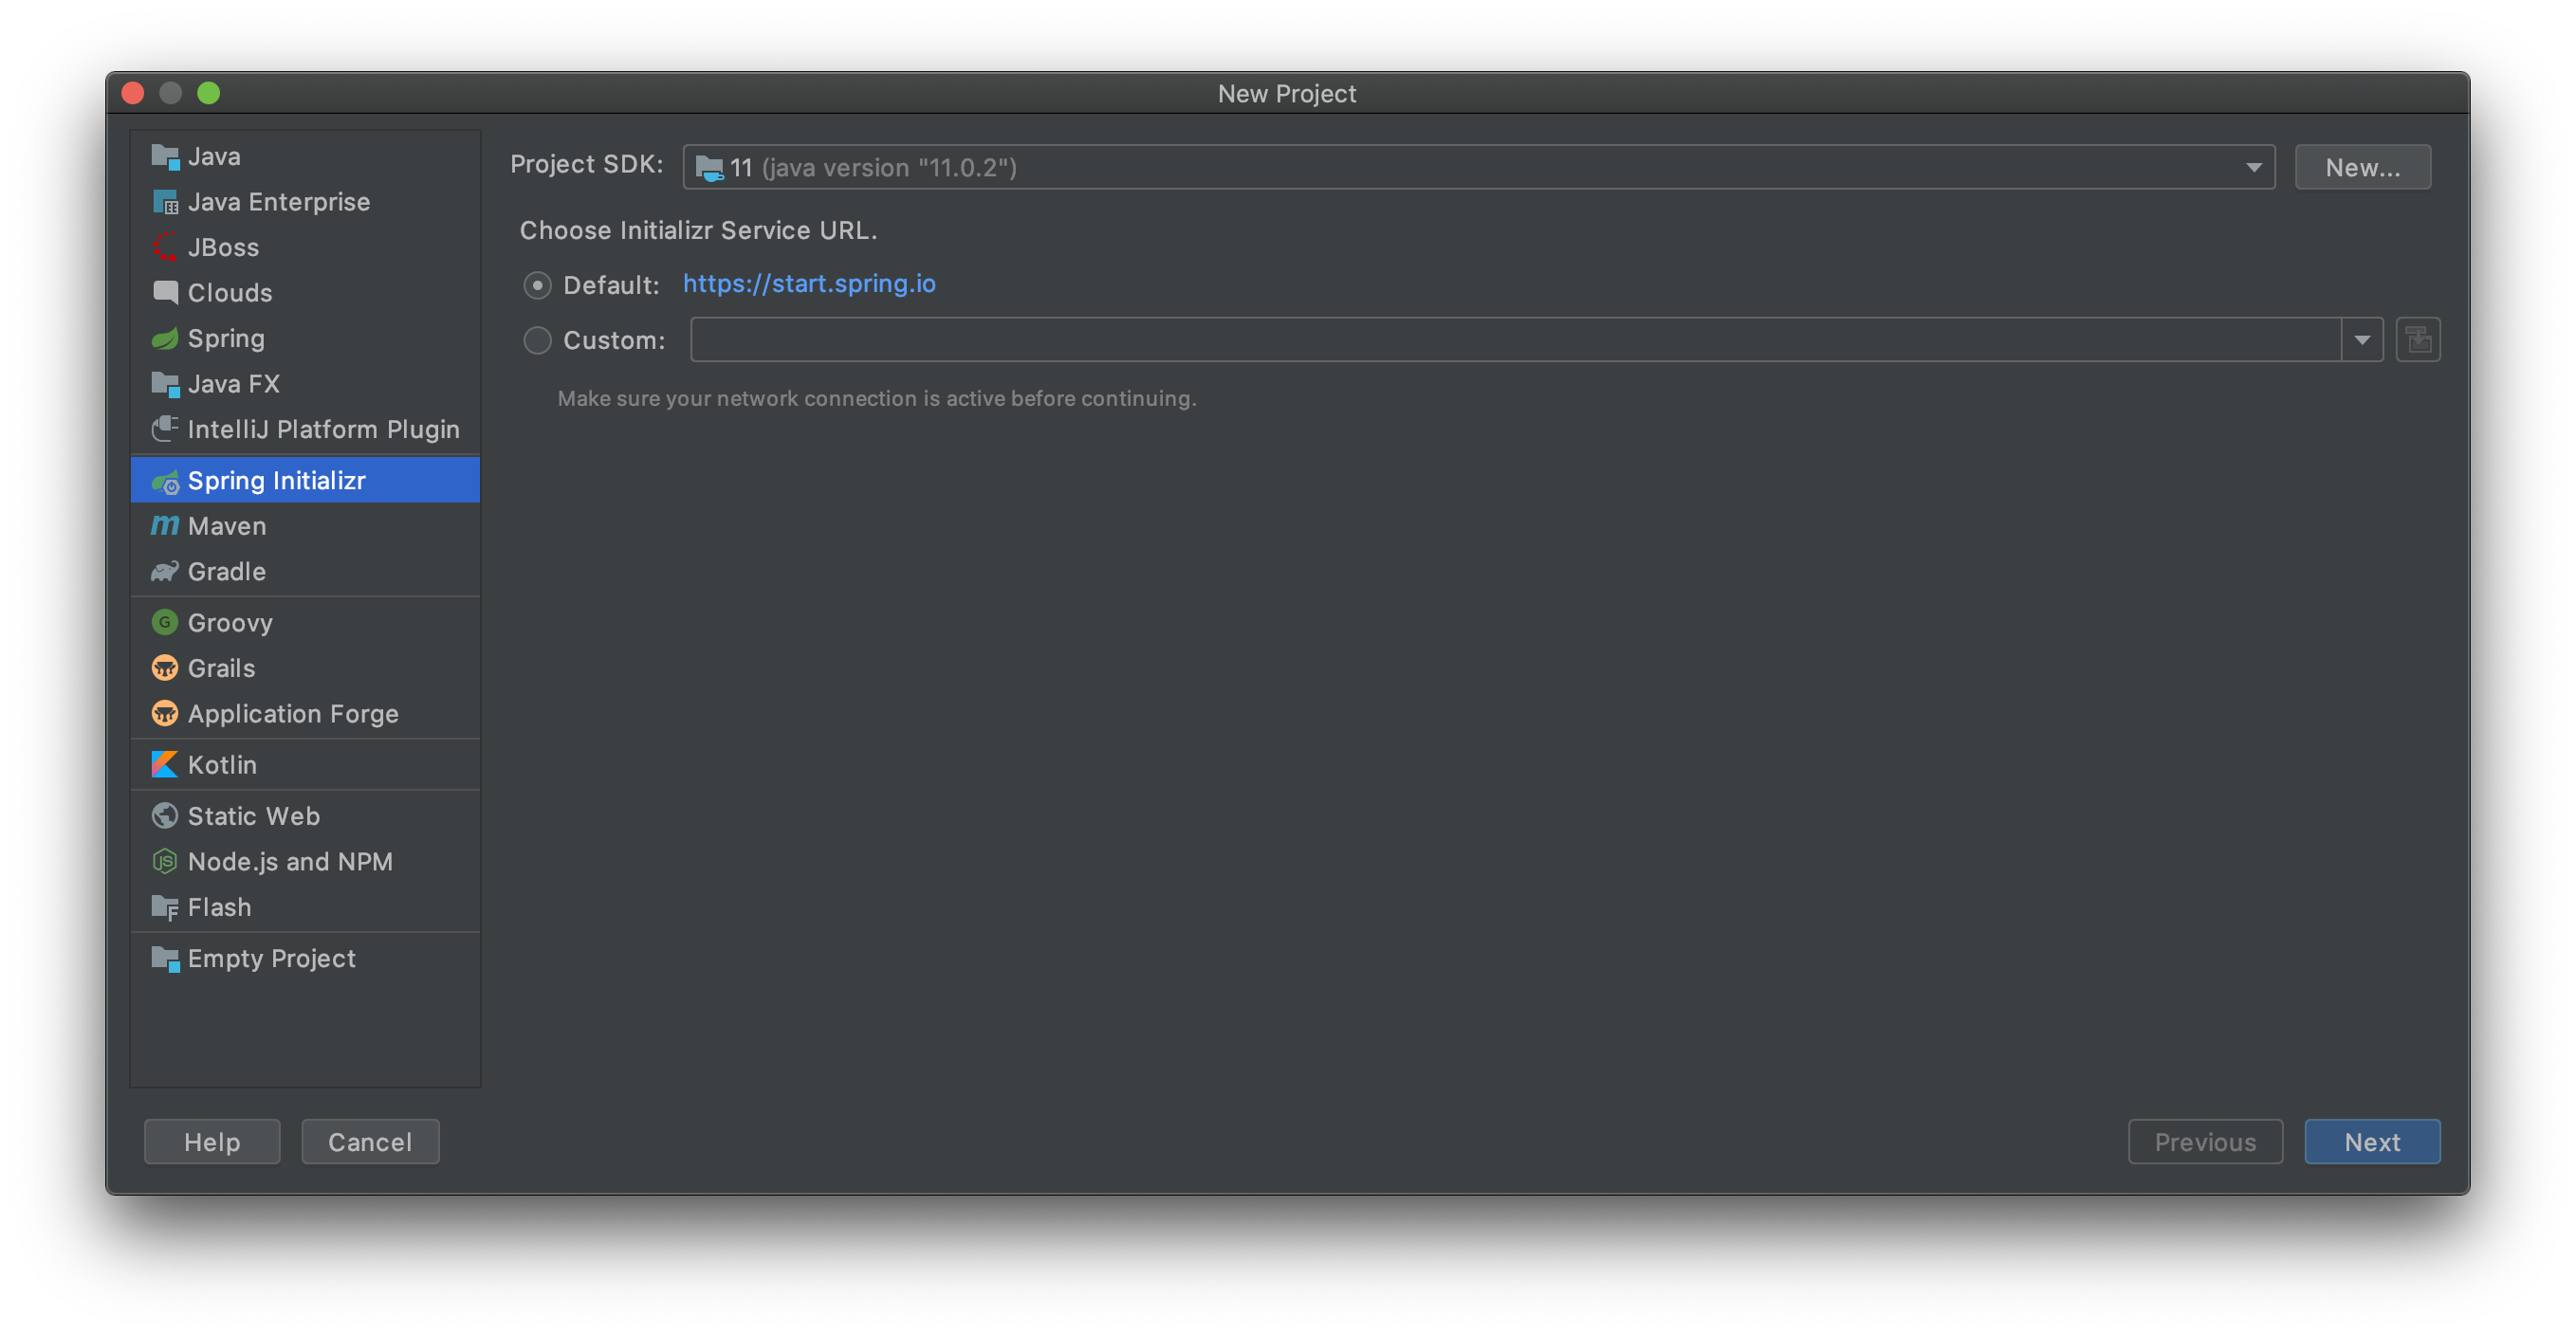The height and width of the screenshot is (1335, 2576).
Task: Click the JBoss red icon
Action: [164, 247]
